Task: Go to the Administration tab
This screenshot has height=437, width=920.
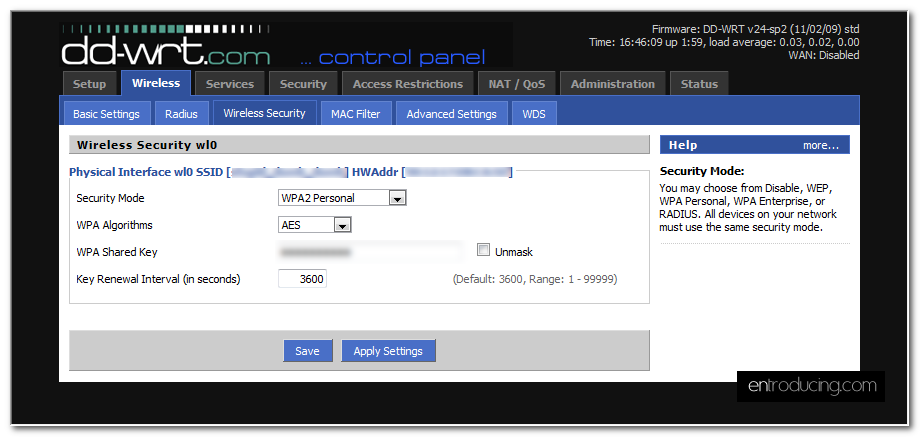Action: pos(613,84)
